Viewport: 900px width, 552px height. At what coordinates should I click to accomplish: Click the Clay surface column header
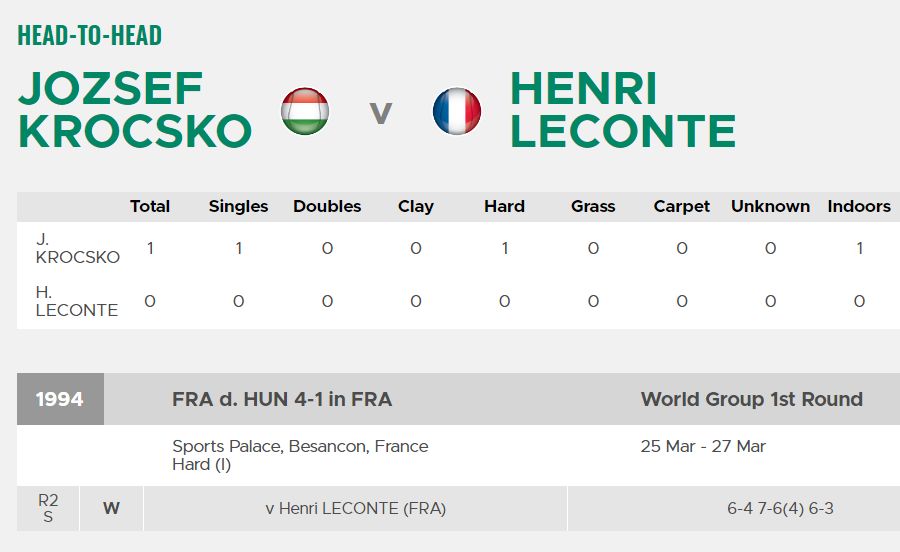[x=416, y=207]
